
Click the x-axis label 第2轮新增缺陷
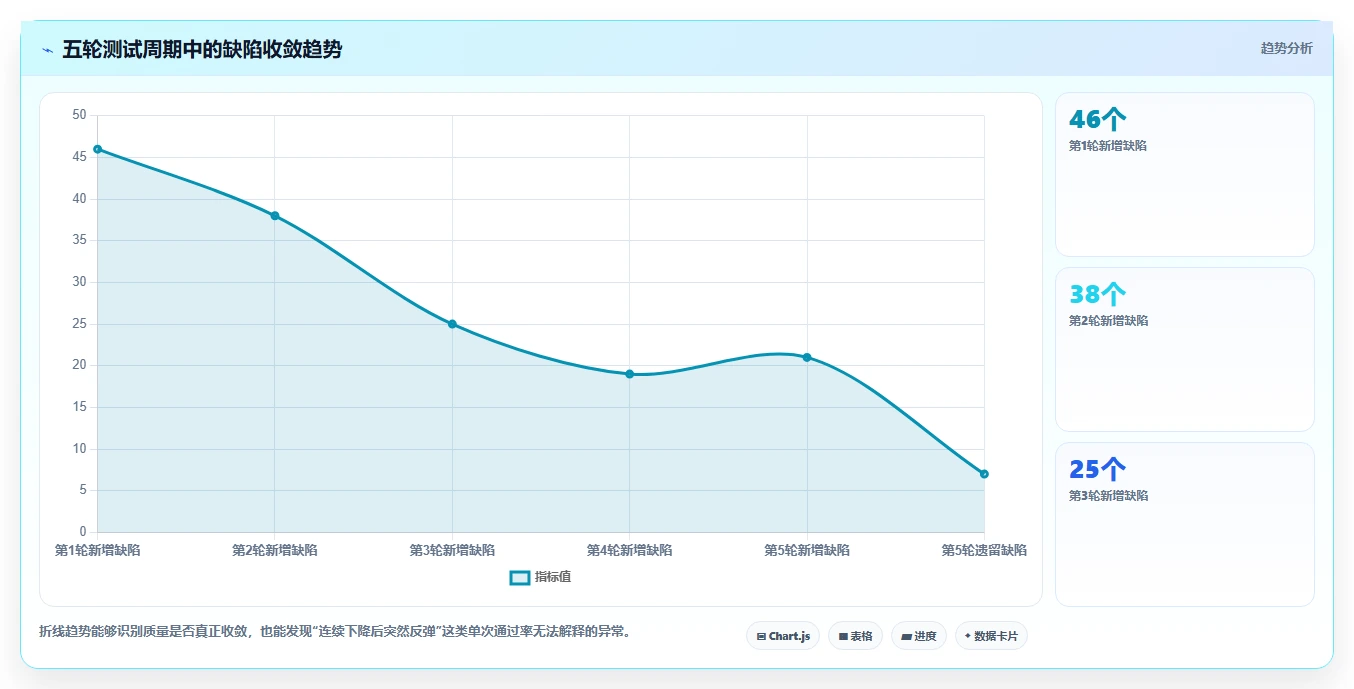tap(275, 550)
